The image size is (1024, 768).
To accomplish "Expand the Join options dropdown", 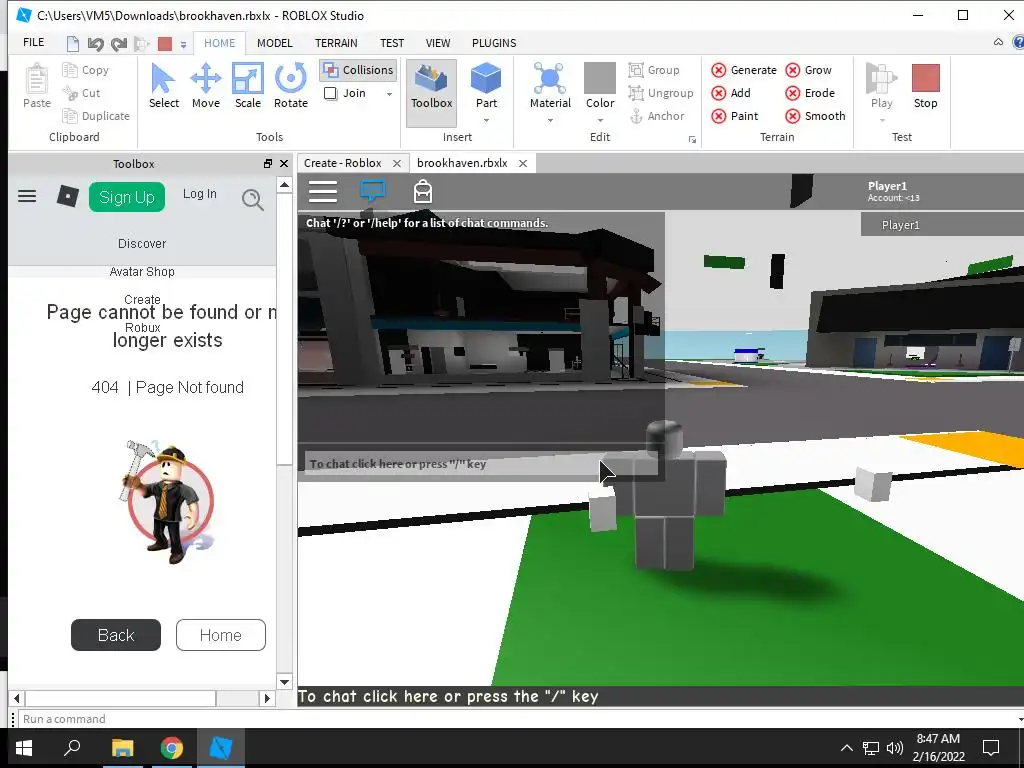I will (x=389, y=94).
